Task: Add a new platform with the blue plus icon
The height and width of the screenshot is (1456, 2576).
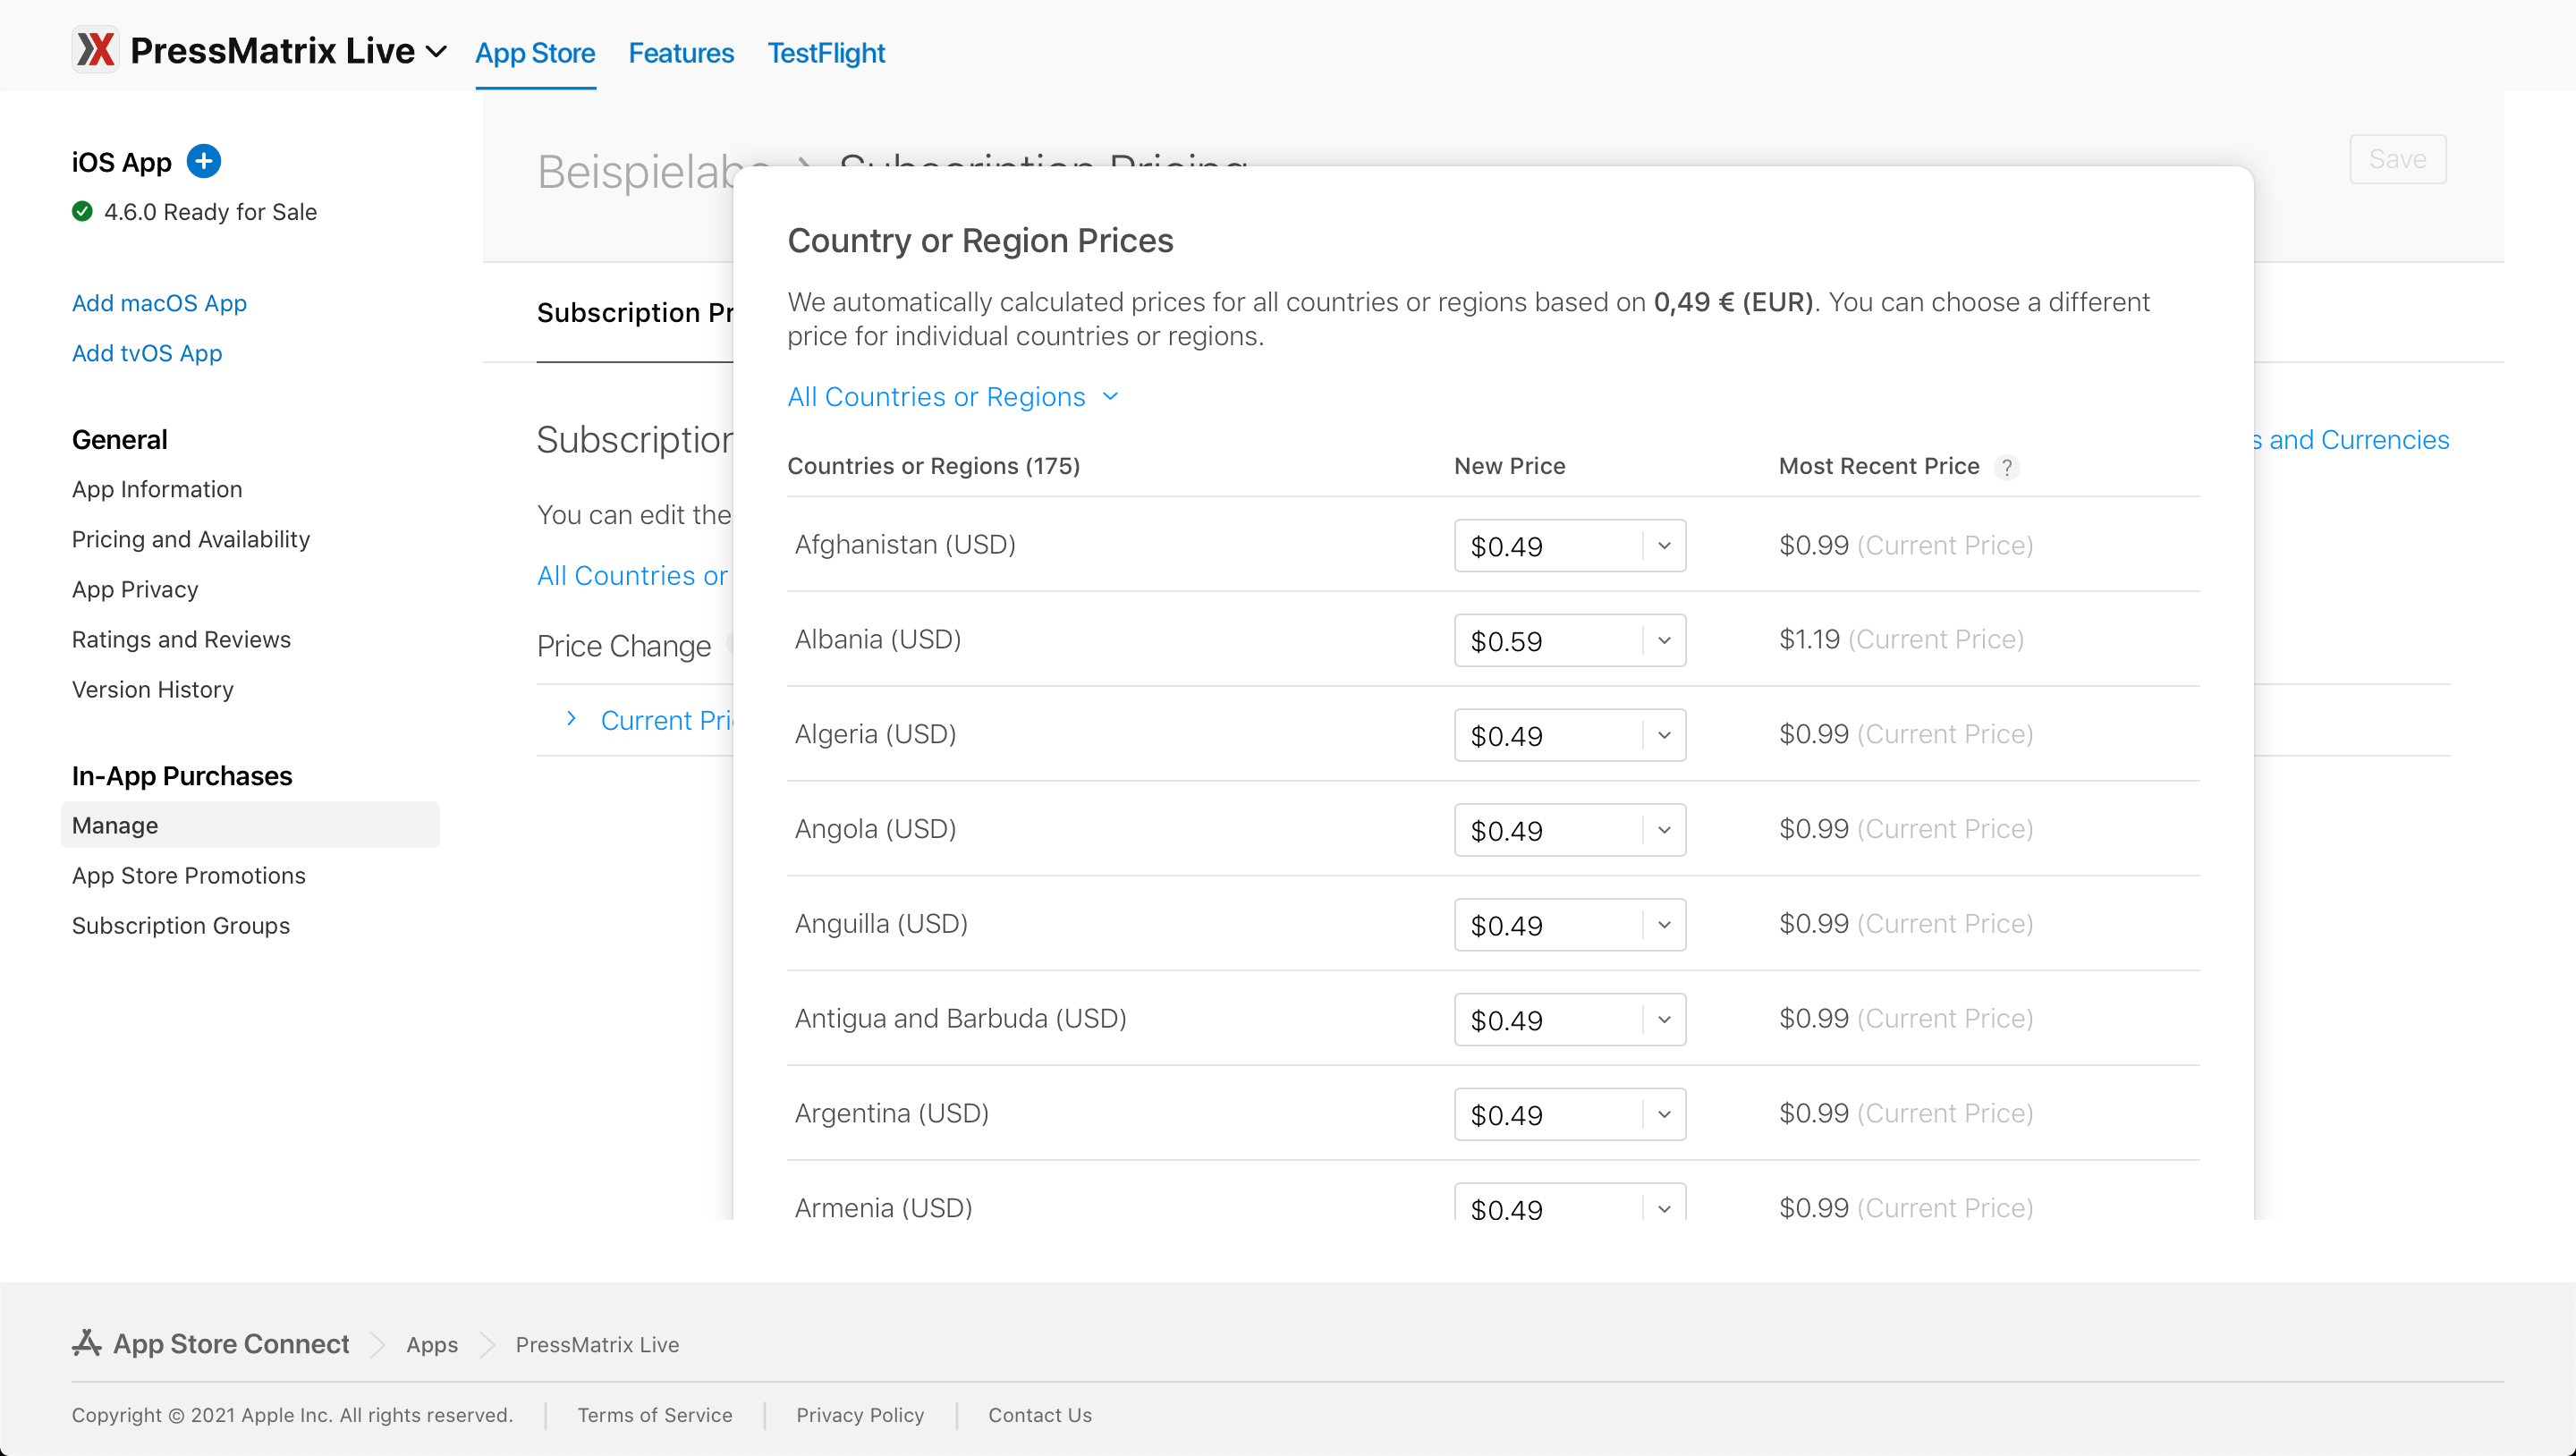Action: [204, 161]
